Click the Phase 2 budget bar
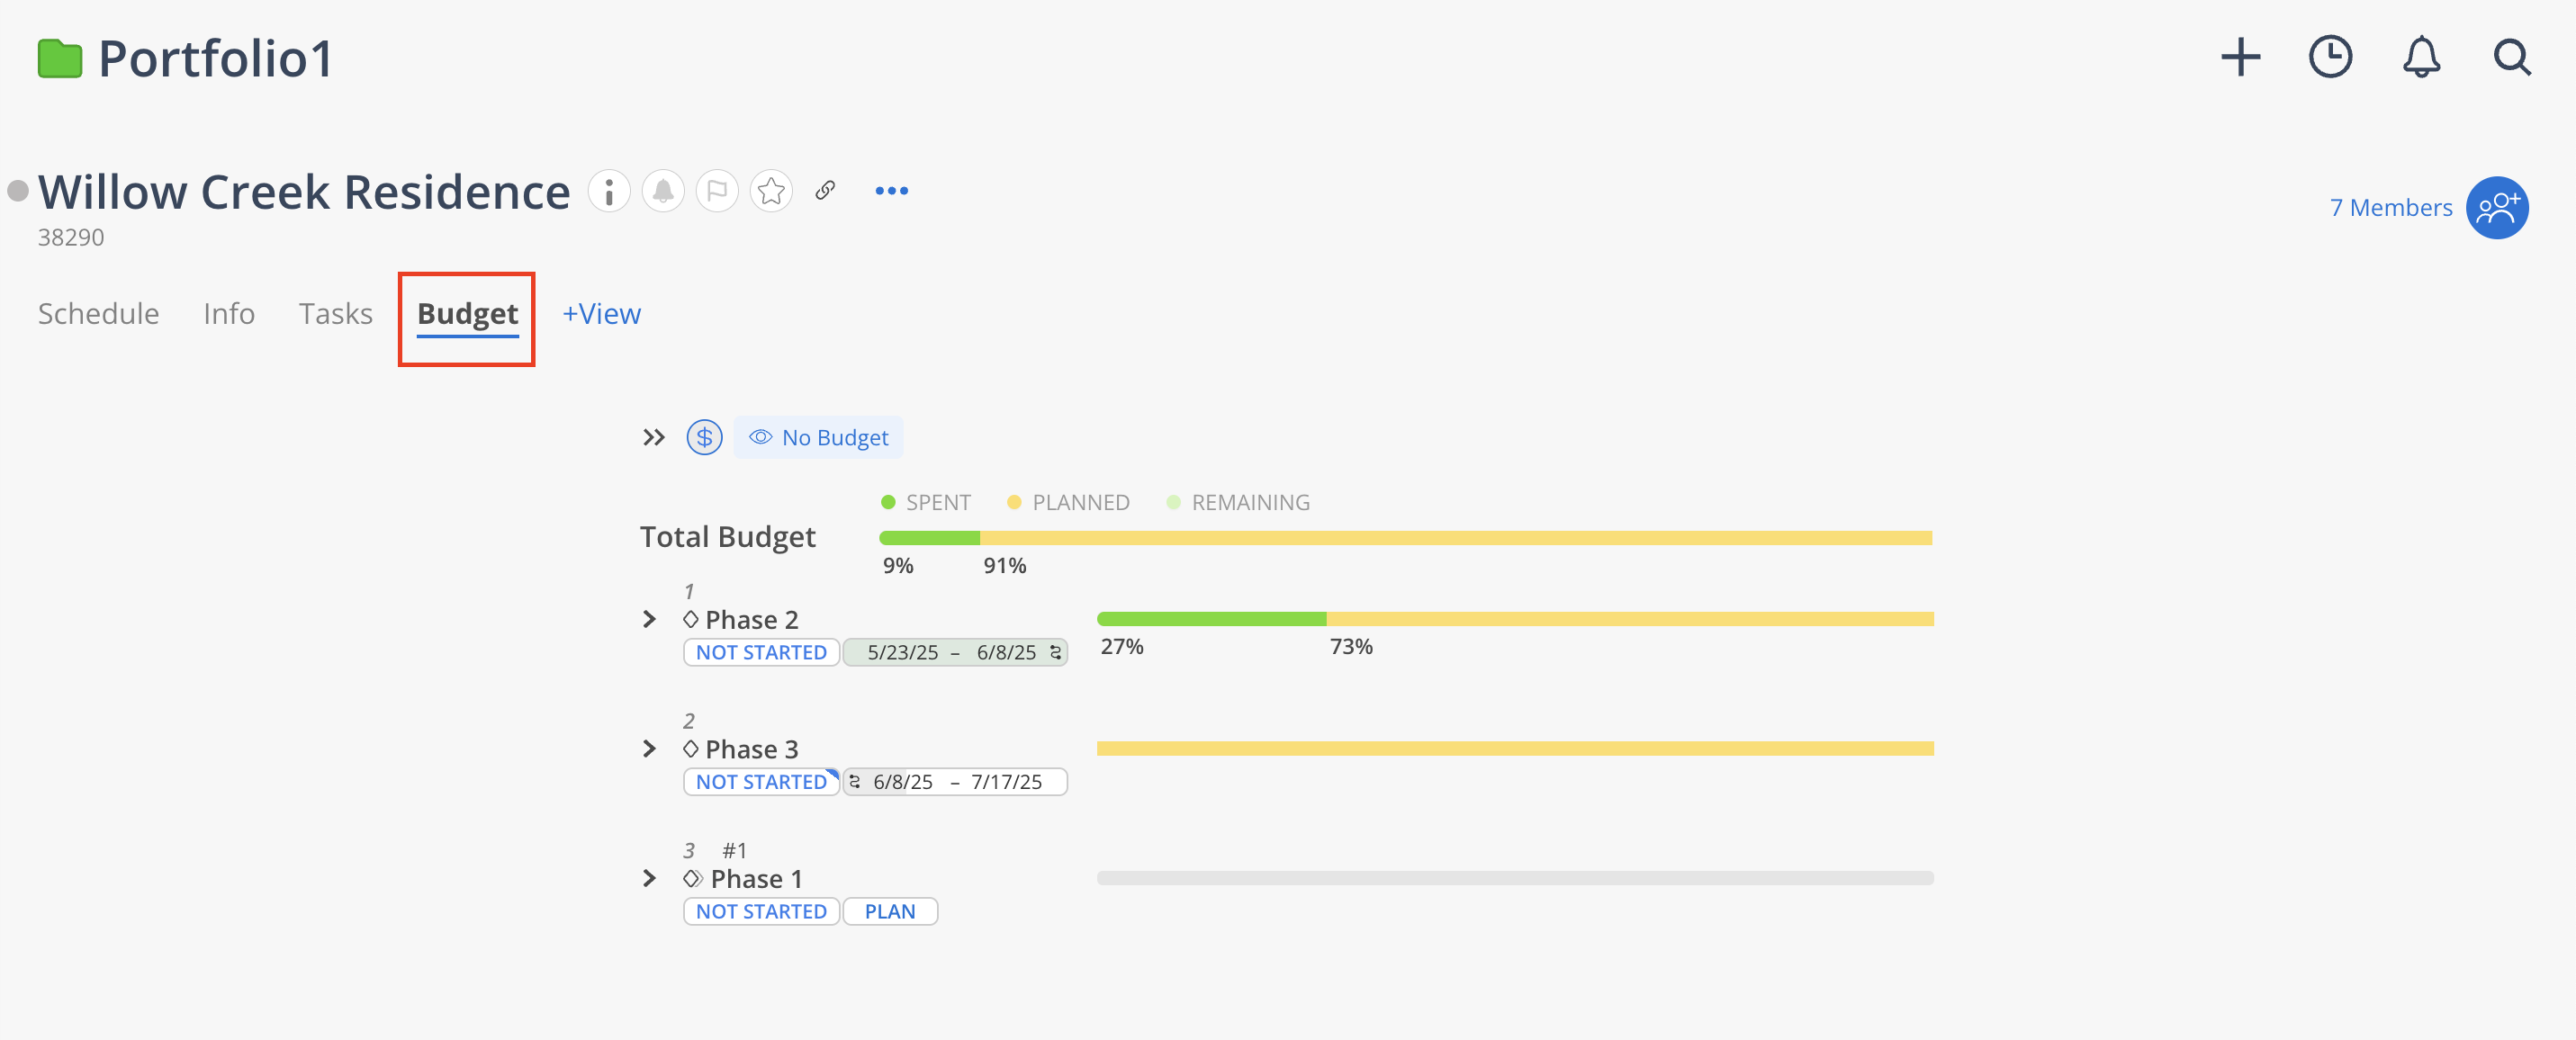This screenshot has width=2576, height=1040. click(x=1515, y=619)
